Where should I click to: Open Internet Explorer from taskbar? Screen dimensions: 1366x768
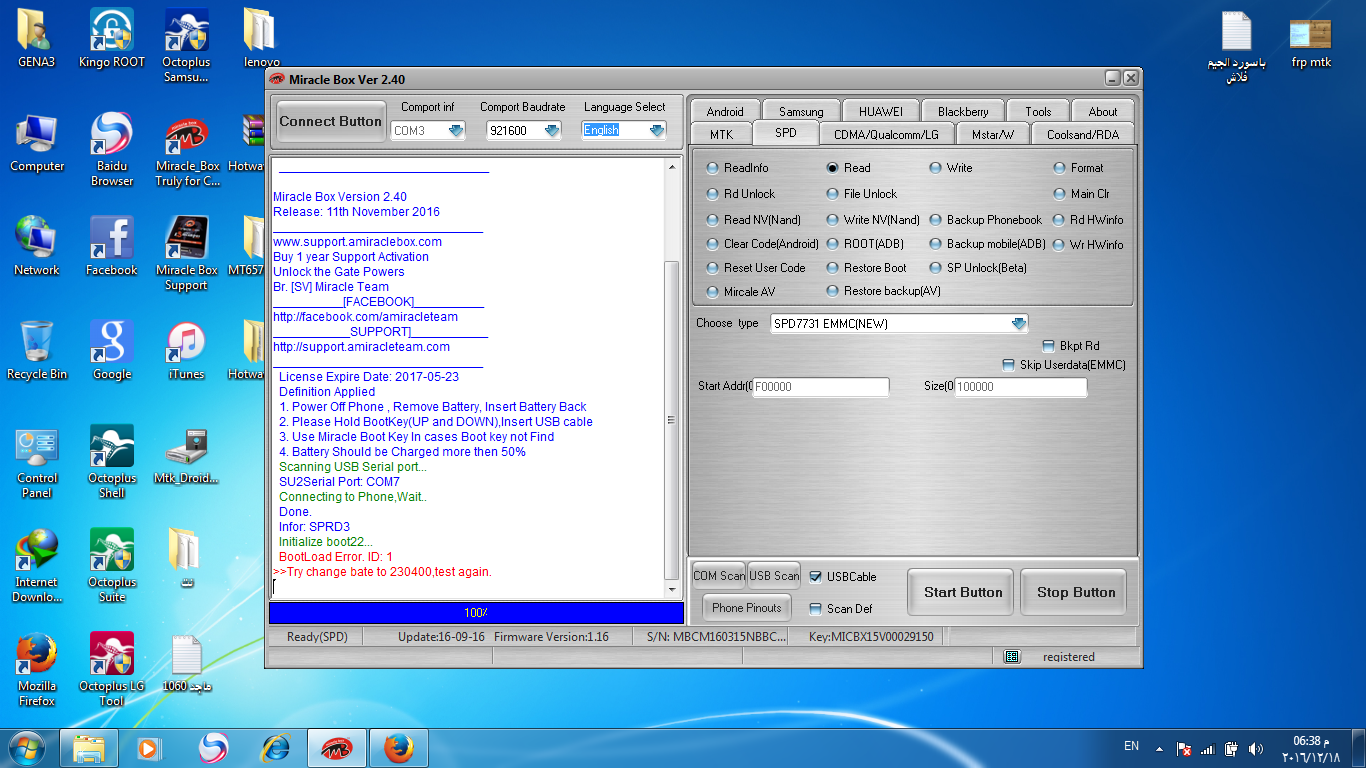pyautogui.click(x=274, y=748)
